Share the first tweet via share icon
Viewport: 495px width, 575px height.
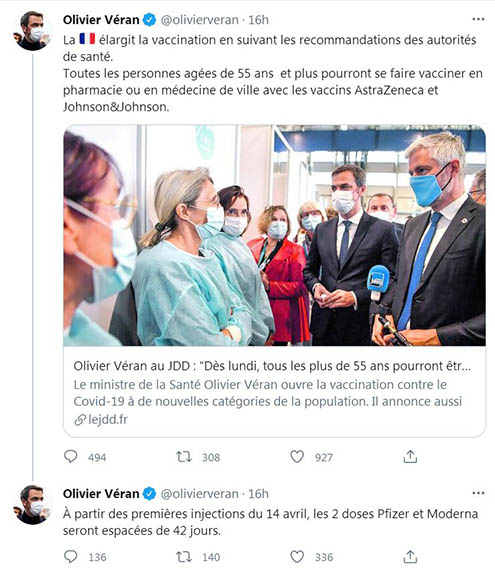410,457
